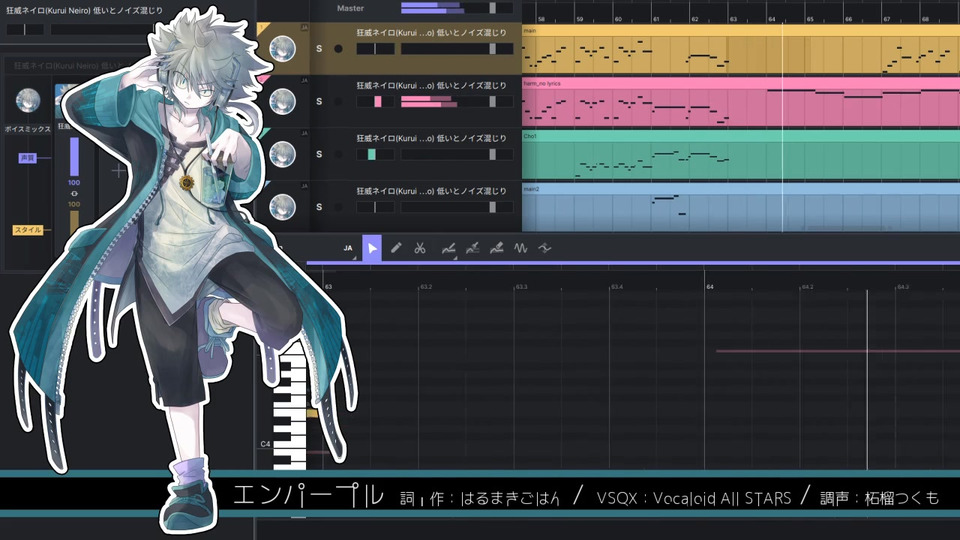Solo the blue main2 track
The image size is (960, 540).
click(319, 207)
